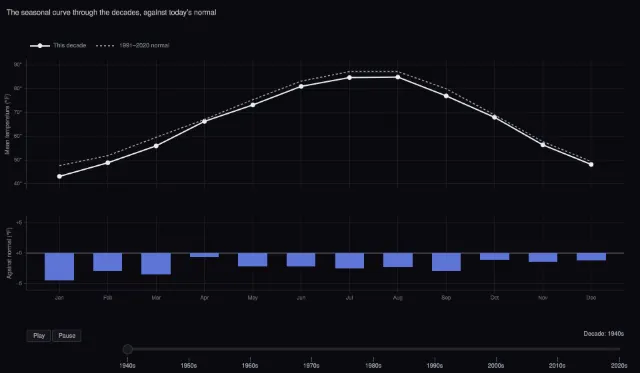The height and width of the screenshot is (373, 640).
Task: Click the Play animation button
Action: [x=39, y=336]
